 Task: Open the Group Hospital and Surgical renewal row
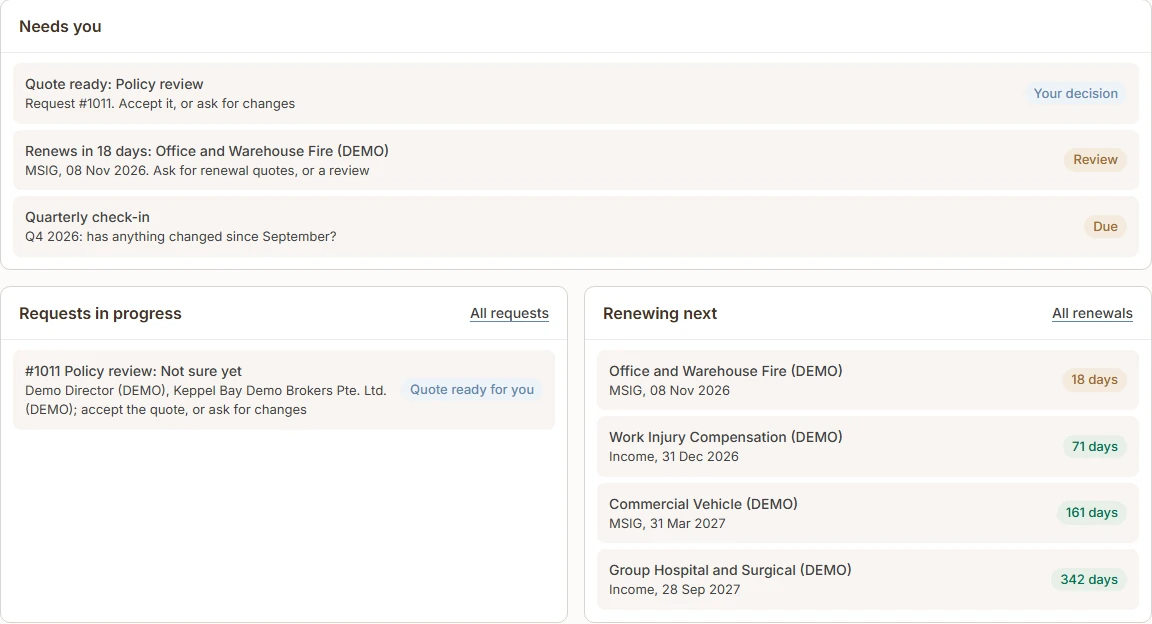point(867,579)
